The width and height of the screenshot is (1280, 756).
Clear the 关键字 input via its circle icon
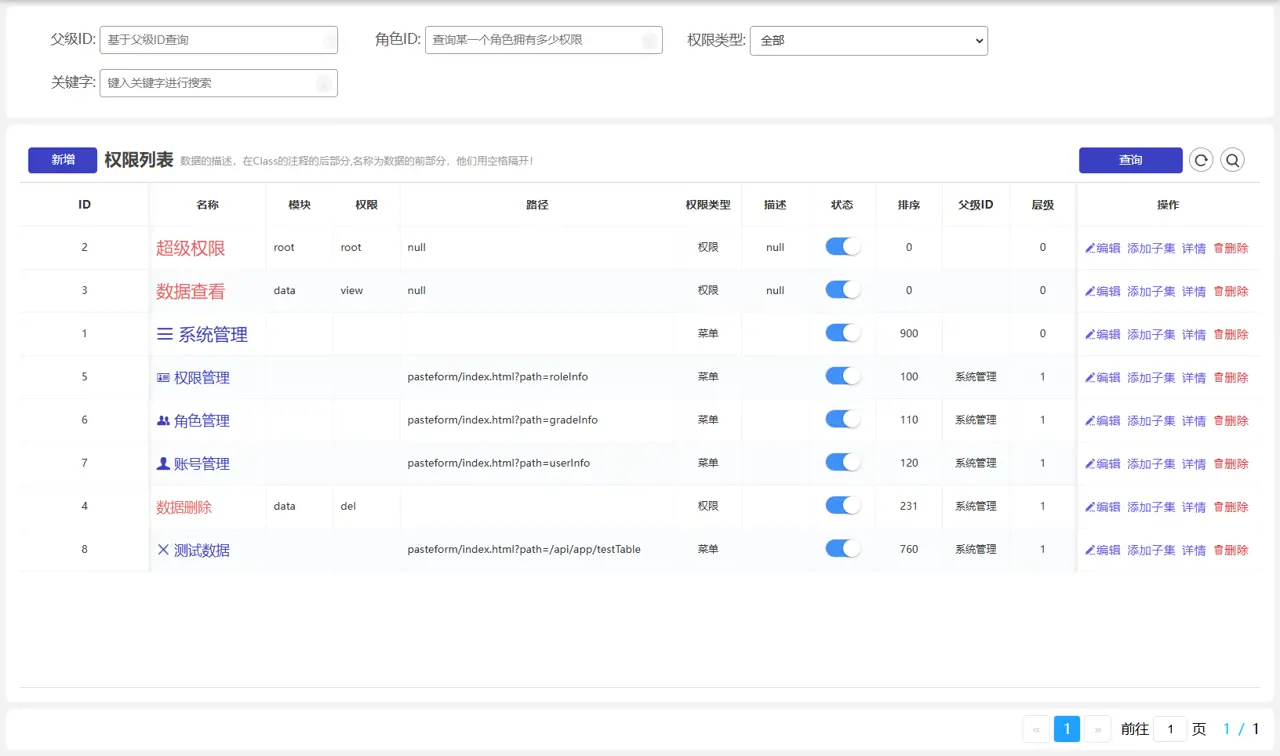(x=324, y=83)
